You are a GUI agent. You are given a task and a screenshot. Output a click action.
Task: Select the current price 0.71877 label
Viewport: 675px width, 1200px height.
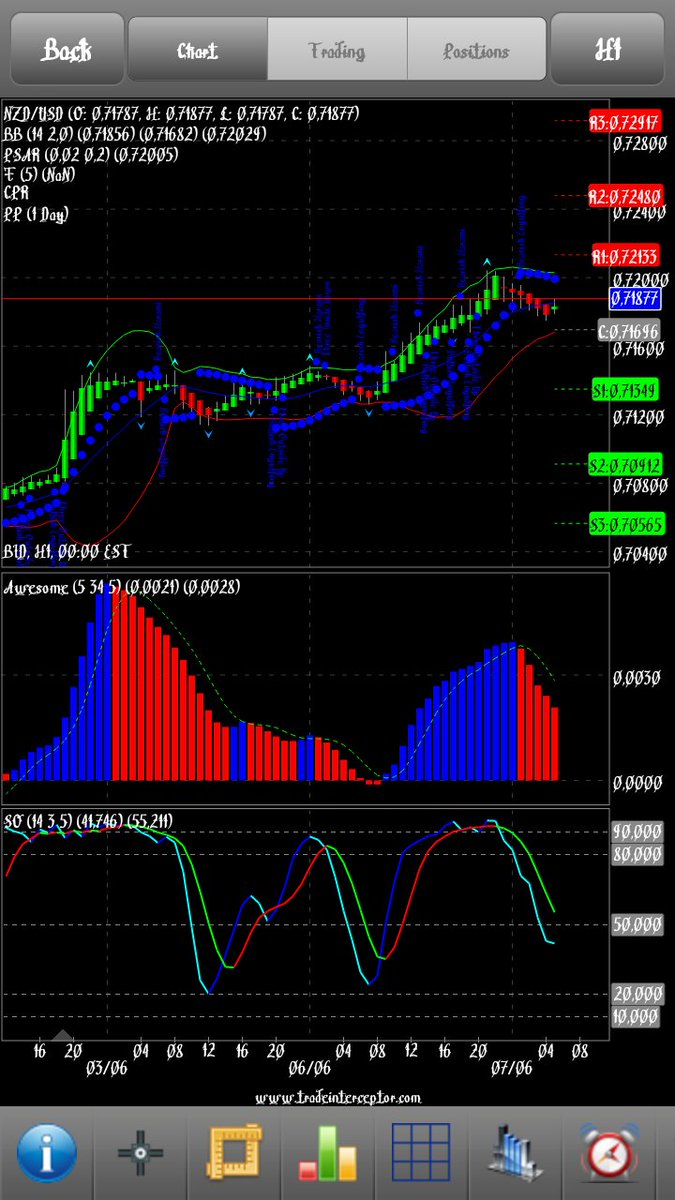pyautogui.click(x=635, y=298)
